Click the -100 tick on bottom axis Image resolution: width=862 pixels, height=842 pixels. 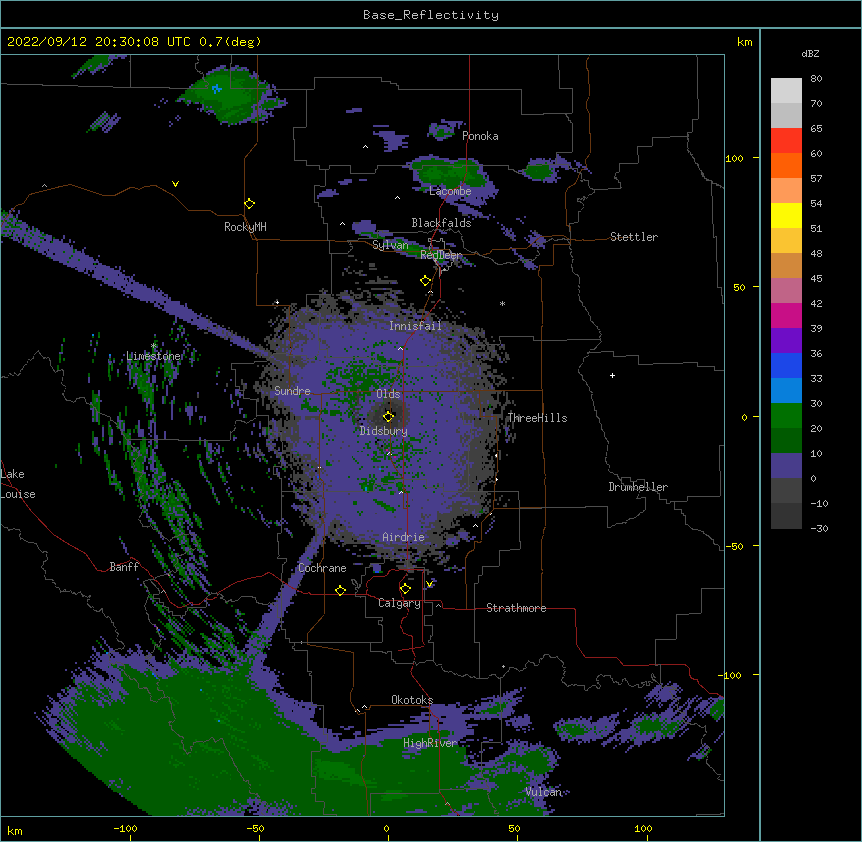click(x=125, y=828)
